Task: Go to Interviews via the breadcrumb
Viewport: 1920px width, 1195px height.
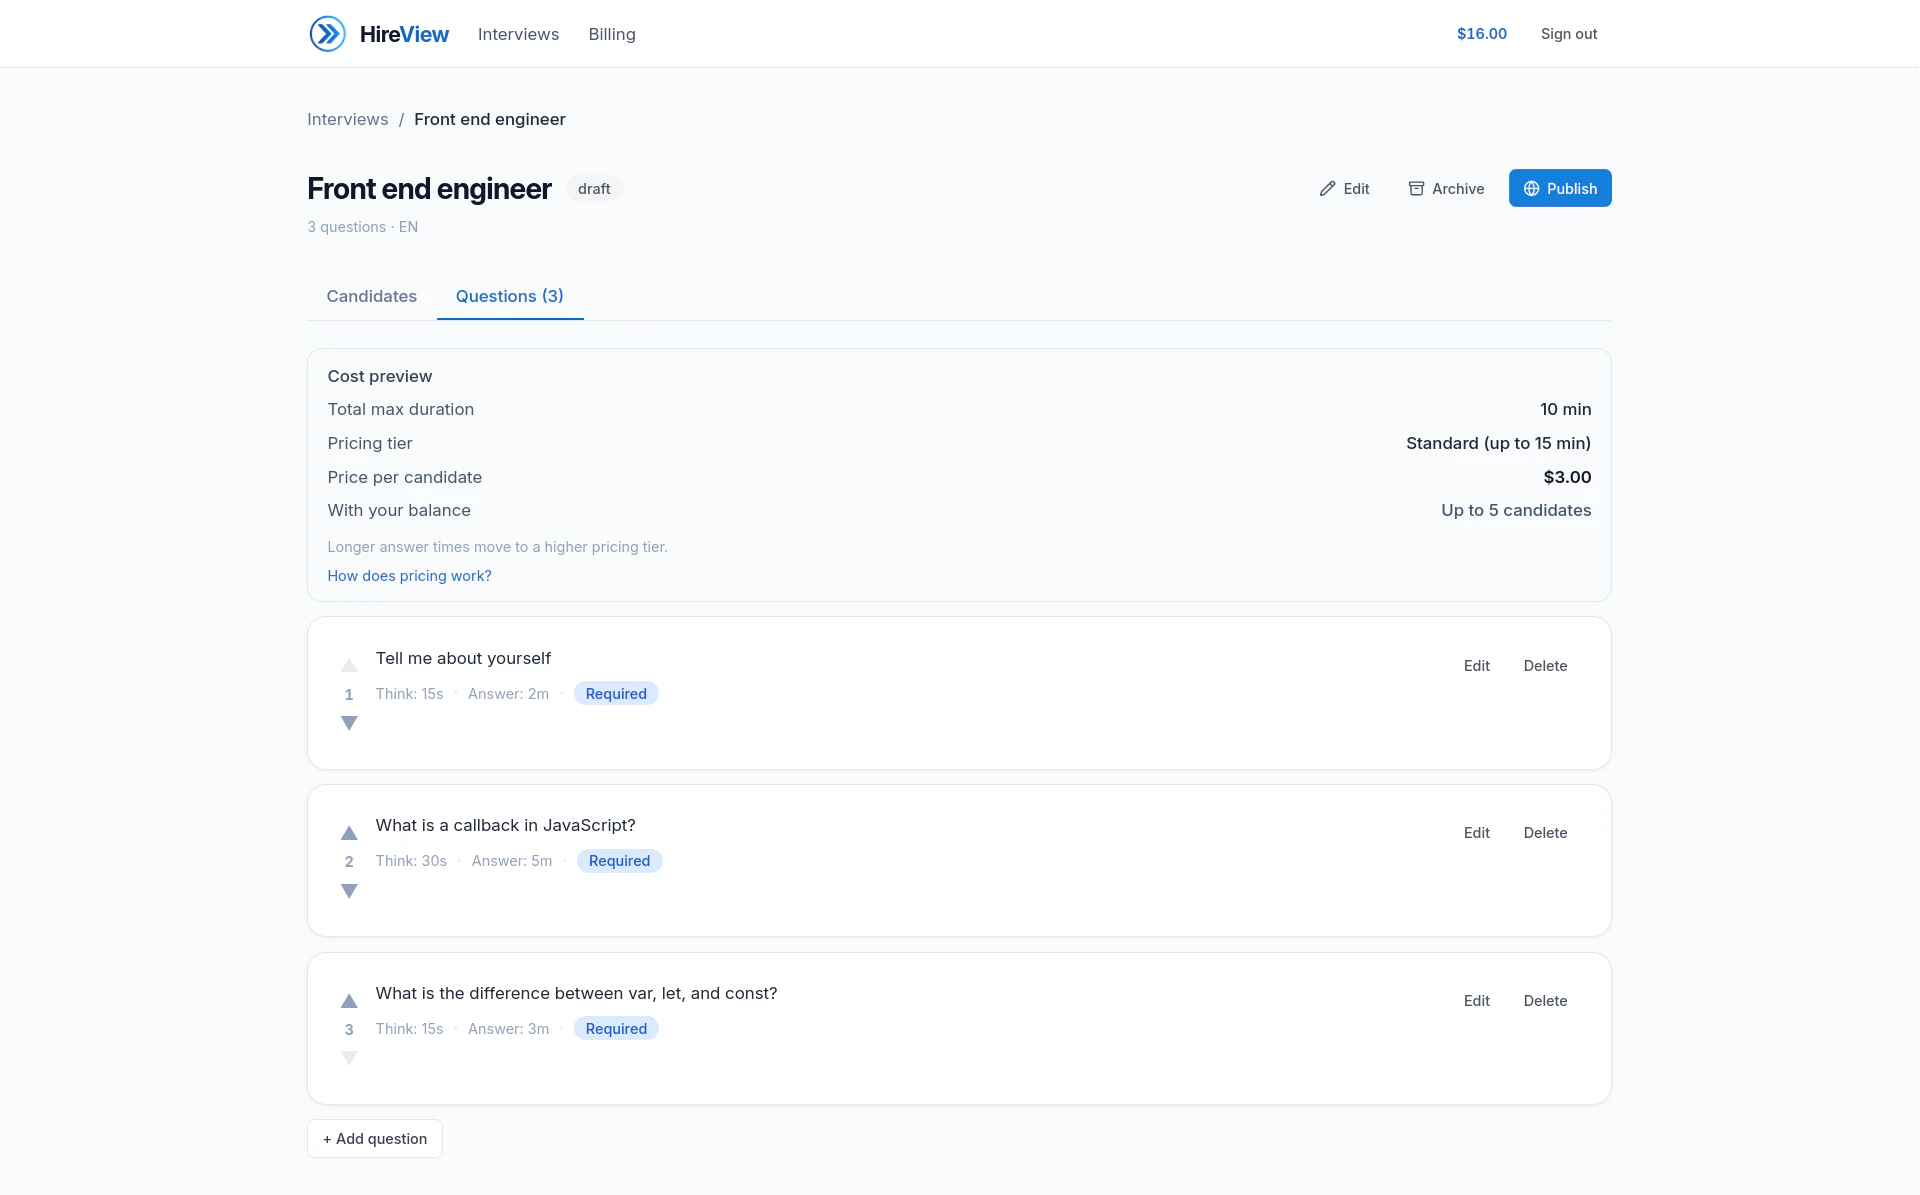Action: 347,119
